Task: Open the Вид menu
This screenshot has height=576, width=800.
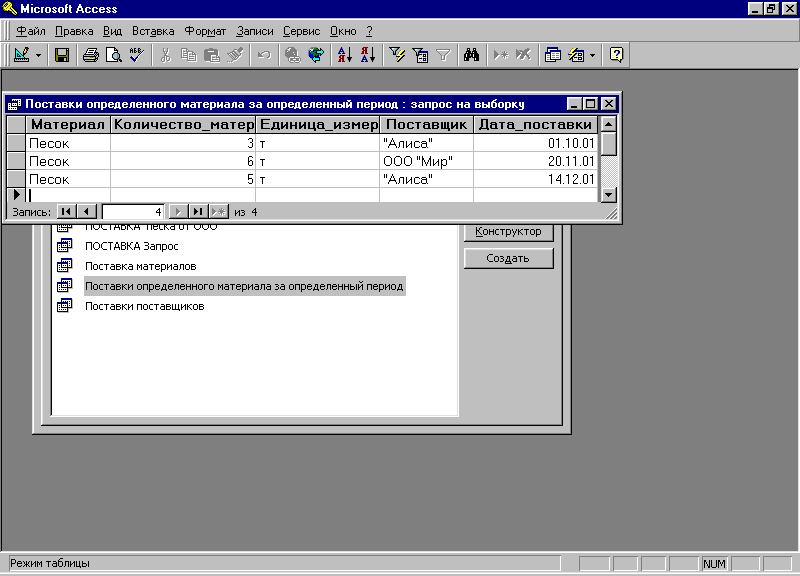Action: click(112, 31)
